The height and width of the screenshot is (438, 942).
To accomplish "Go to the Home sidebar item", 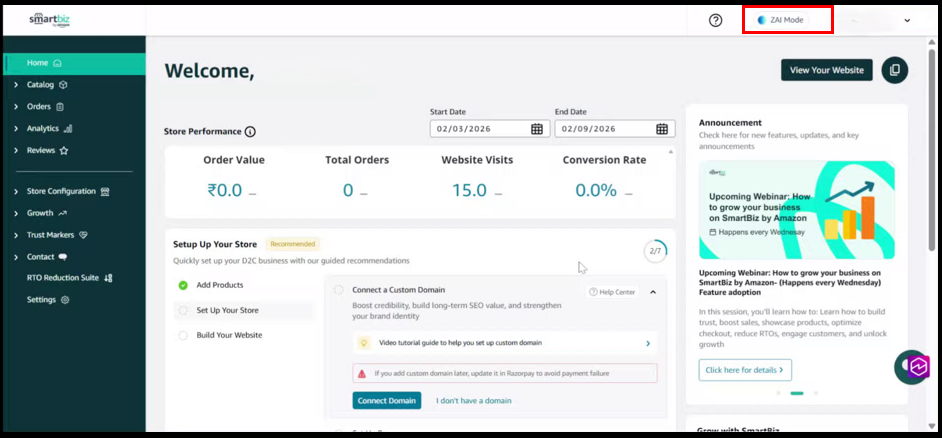I will point(37,63).
